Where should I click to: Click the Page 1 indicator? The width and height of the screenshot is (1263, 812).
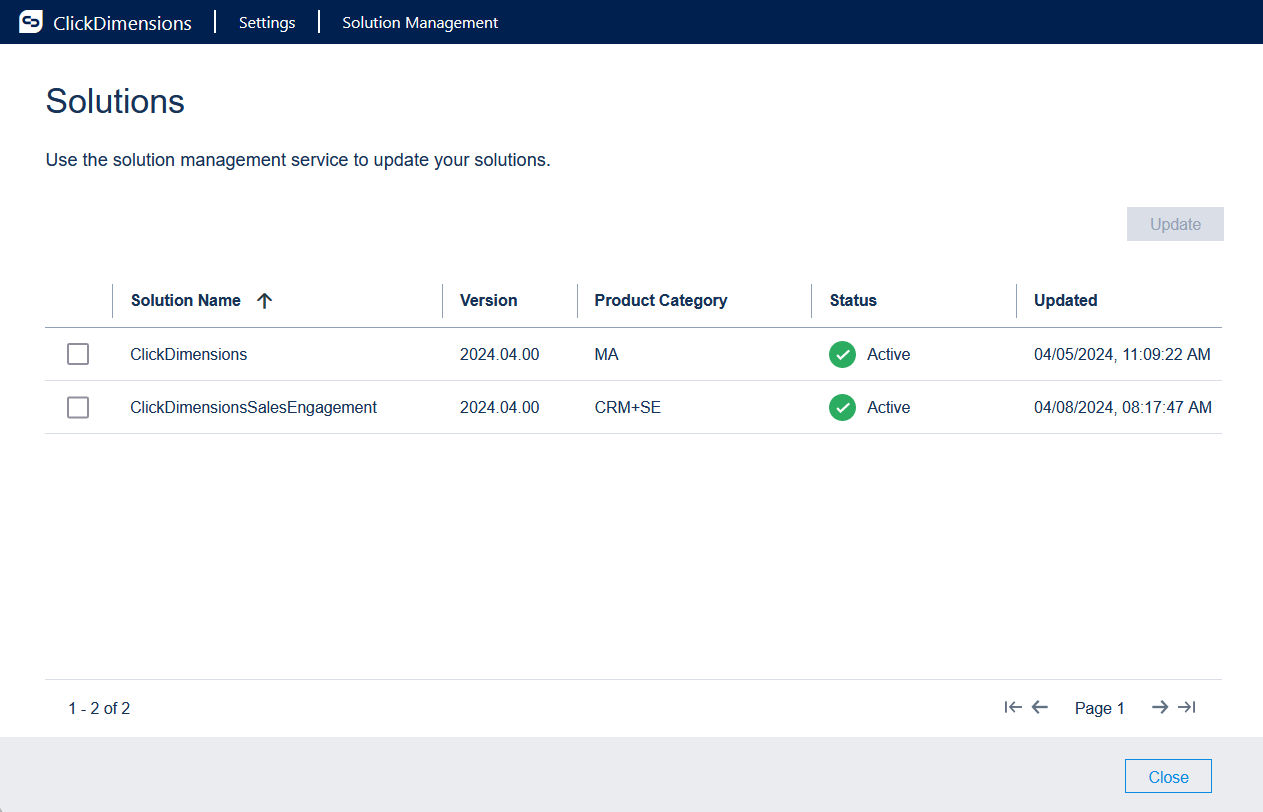(x=1100, y=708)
